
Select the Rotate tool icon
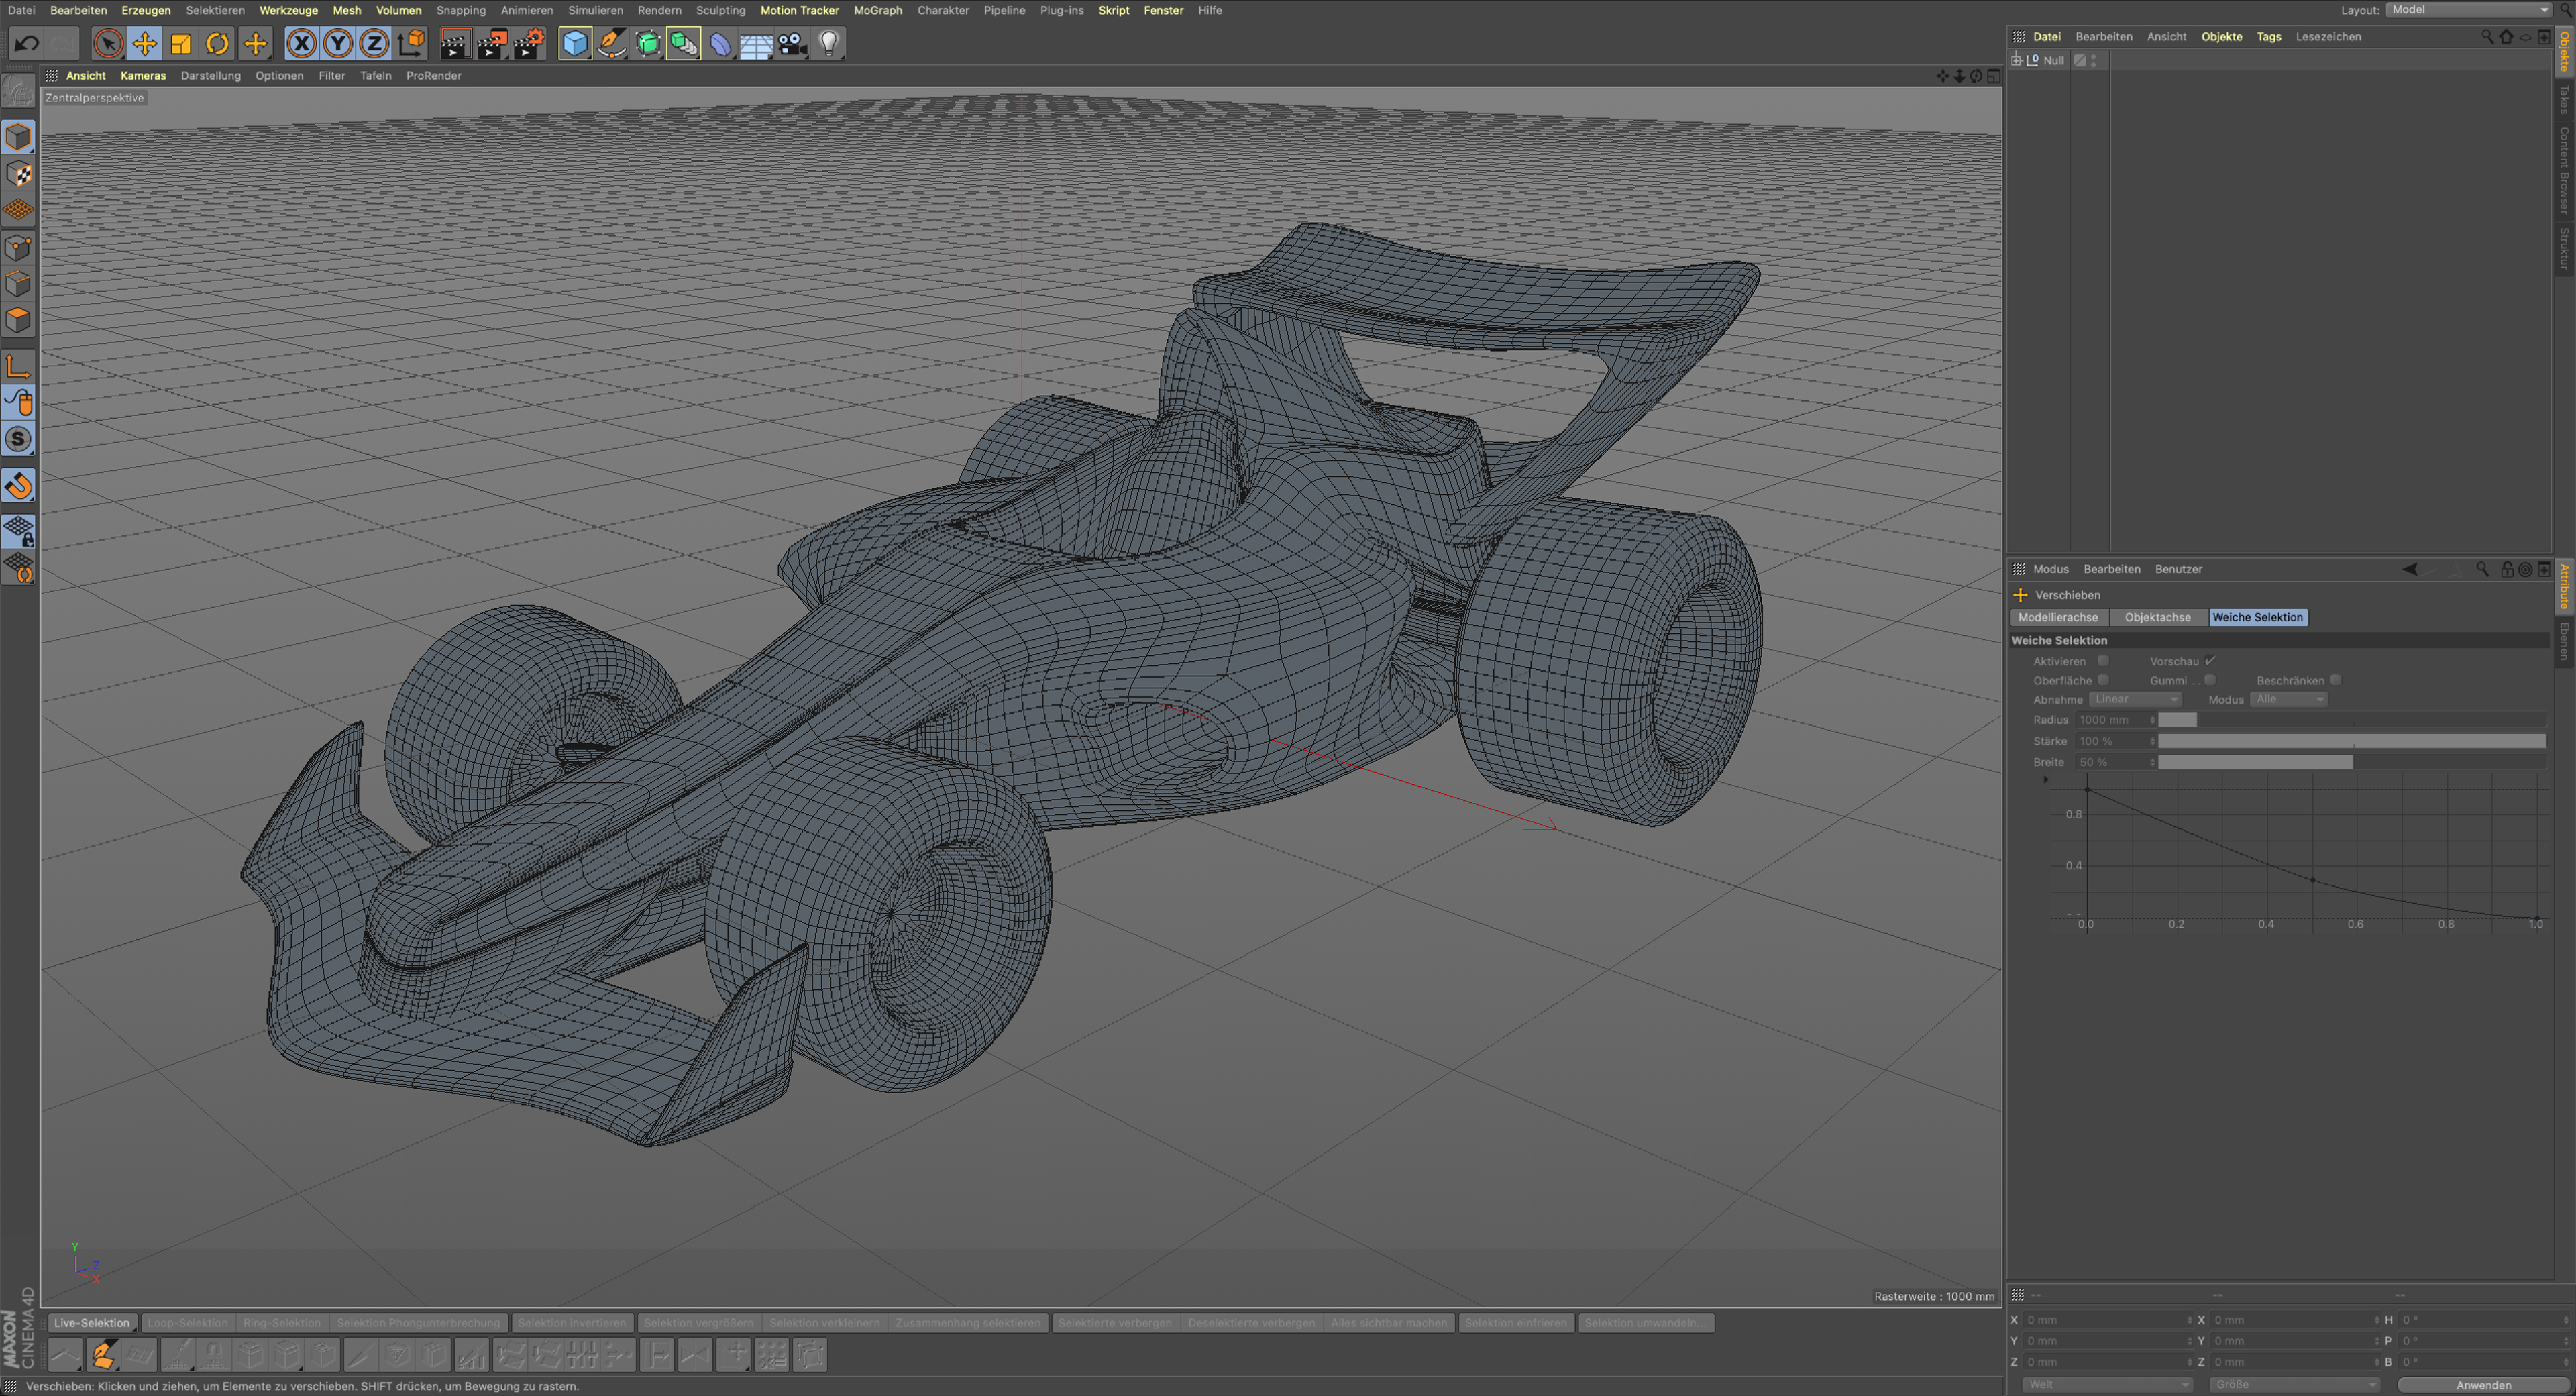[x=217, y=43]
